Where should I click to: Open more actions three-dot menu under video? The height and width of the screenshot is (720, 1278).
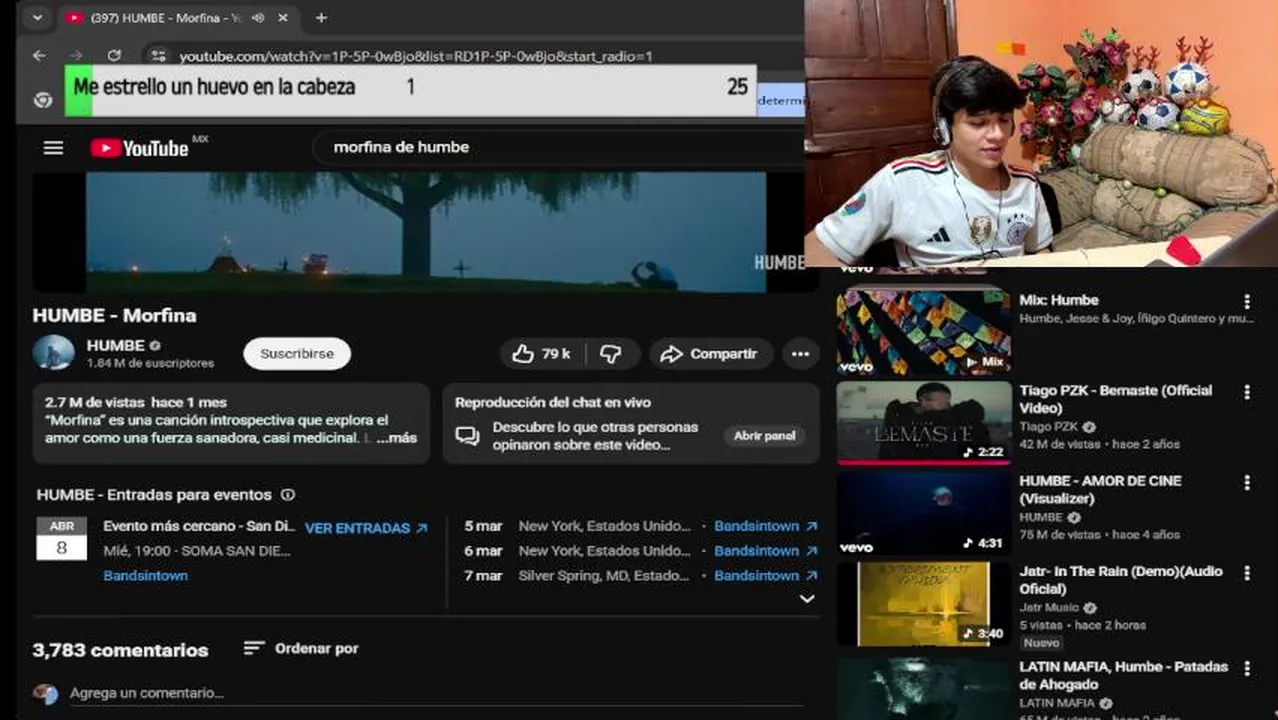click(800, 354)
